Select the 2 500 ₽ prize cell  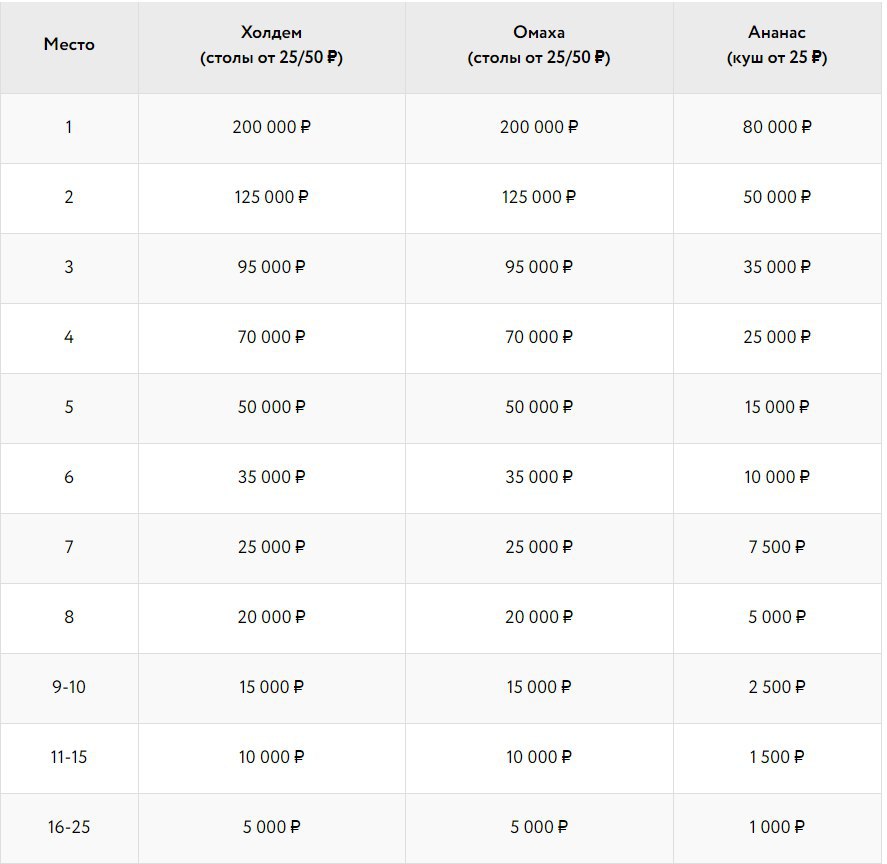[x=777, y=687]
